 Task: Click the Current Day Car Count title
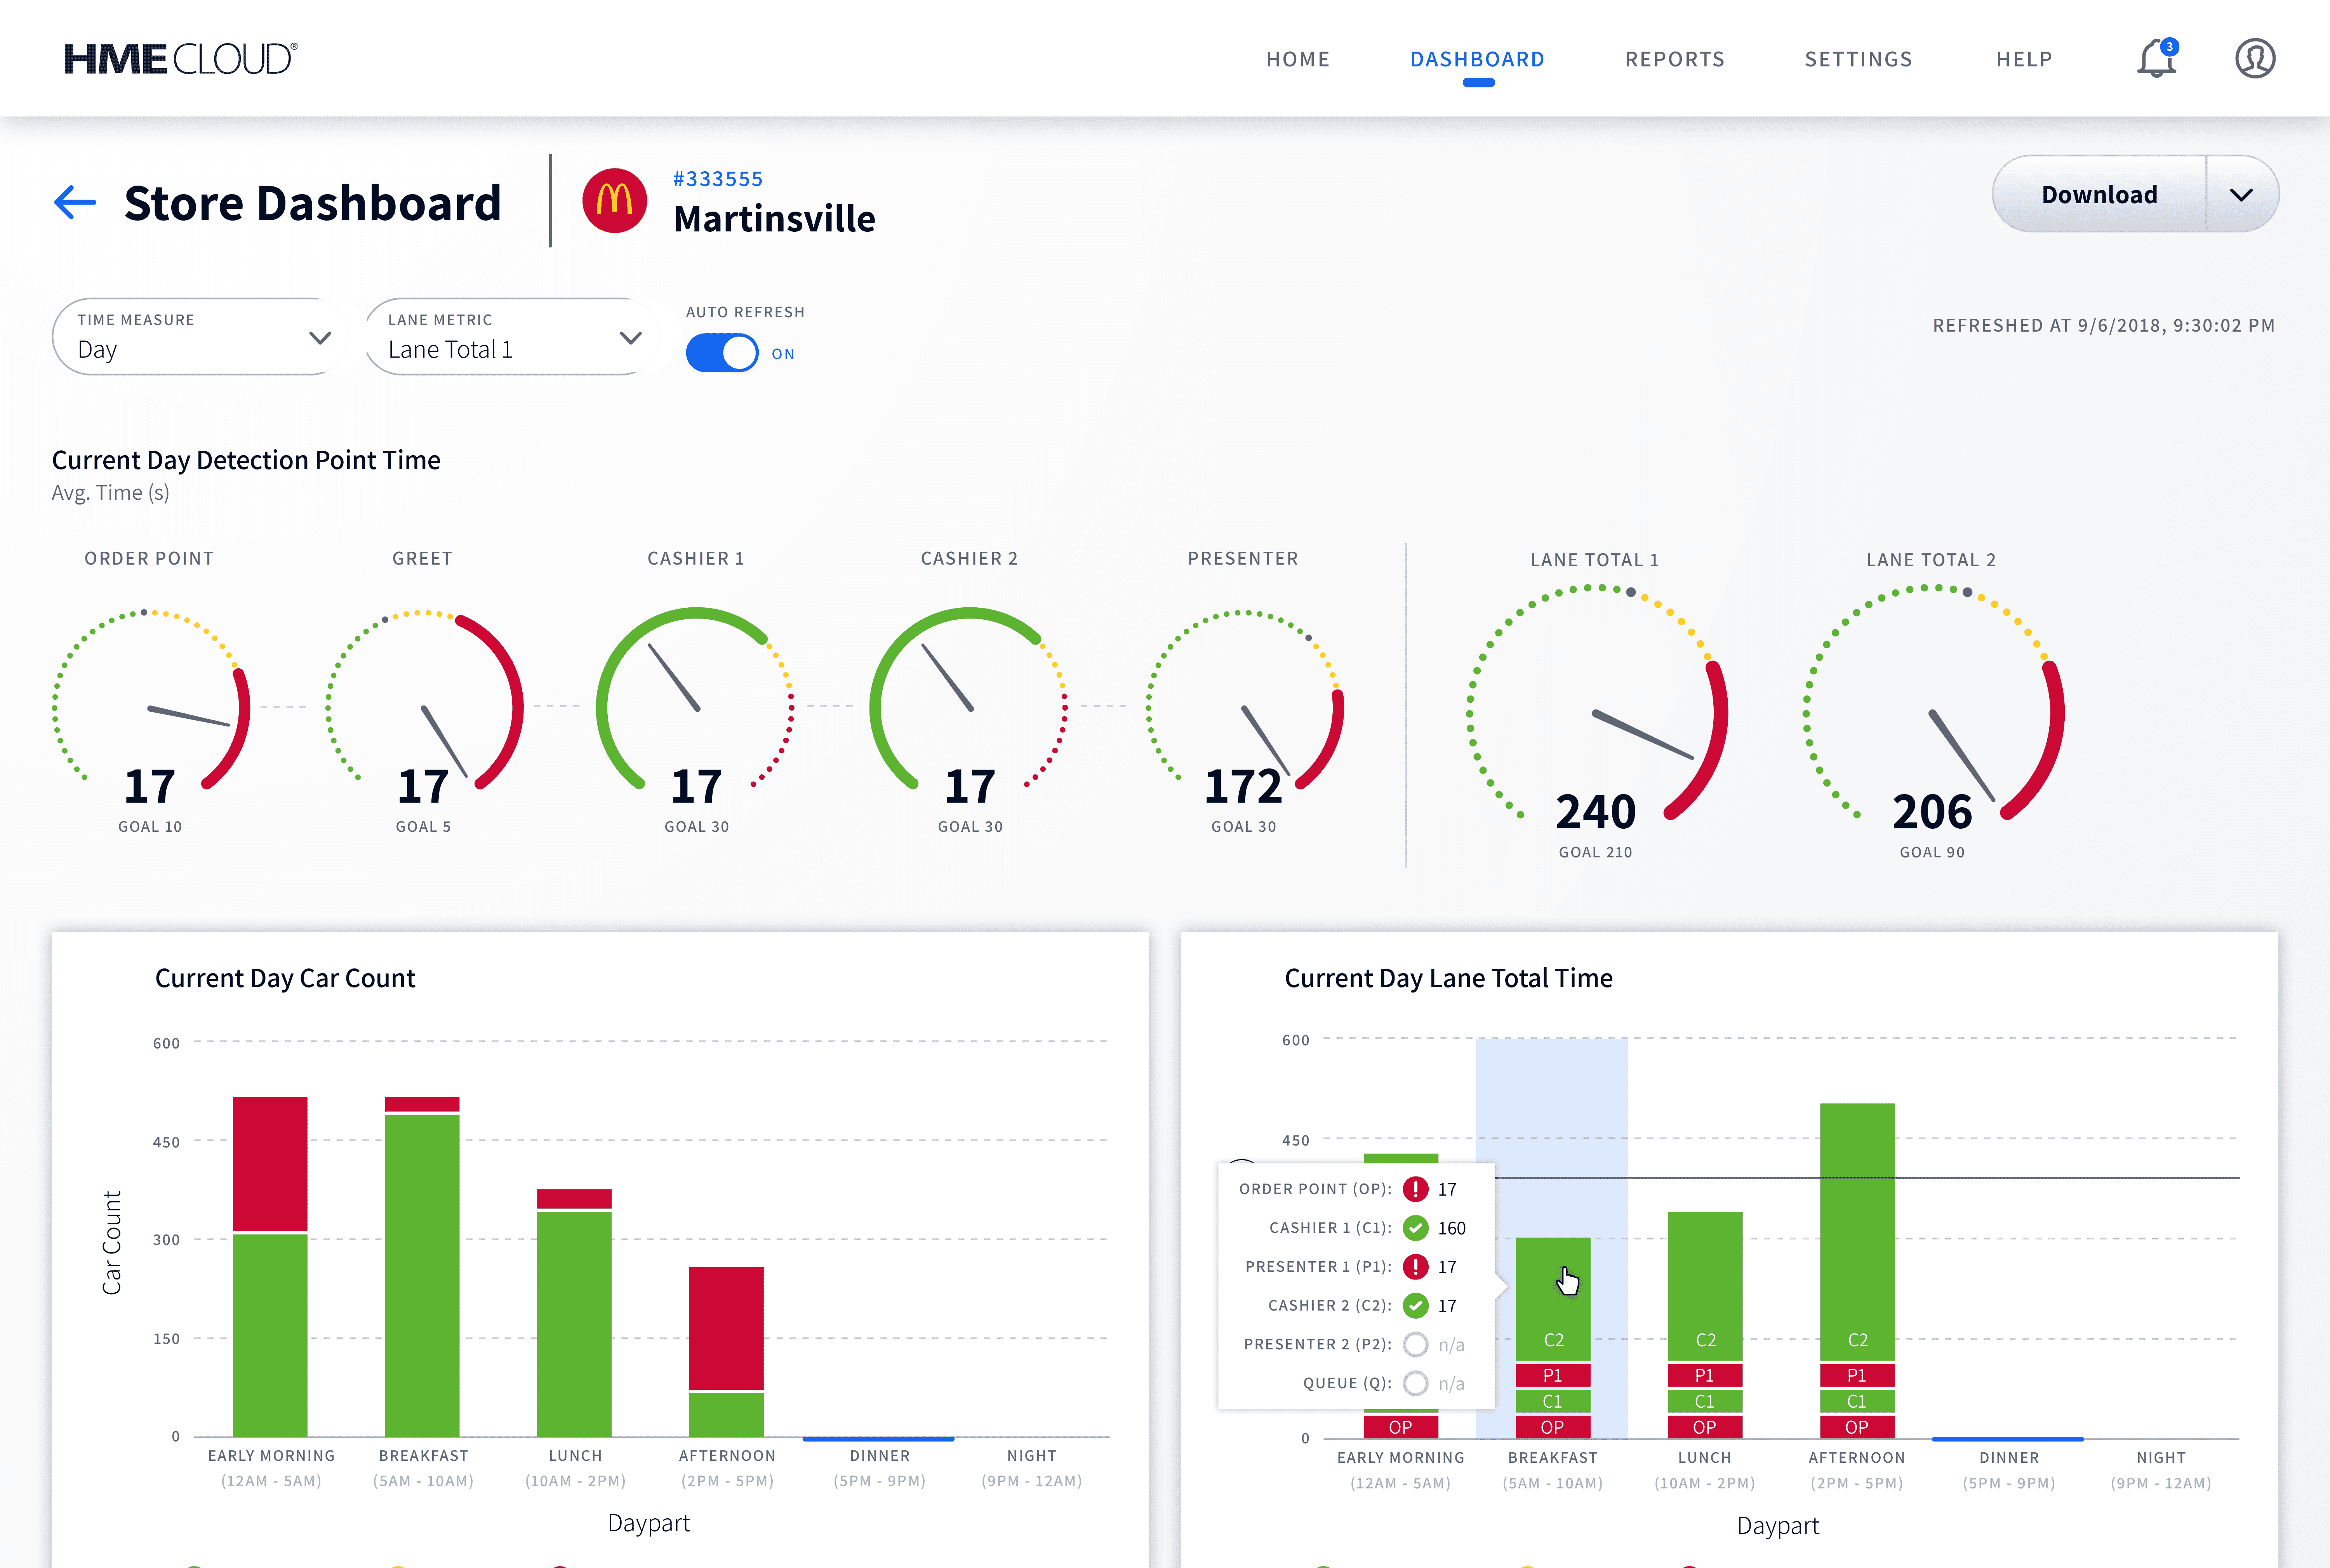(285, 978)
